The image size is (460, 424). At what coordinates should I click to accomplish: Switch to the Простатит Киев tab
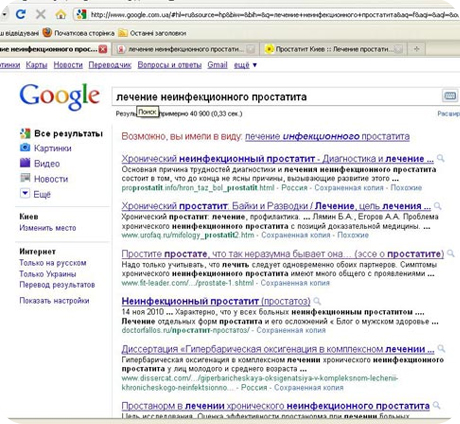pos(334,49)
